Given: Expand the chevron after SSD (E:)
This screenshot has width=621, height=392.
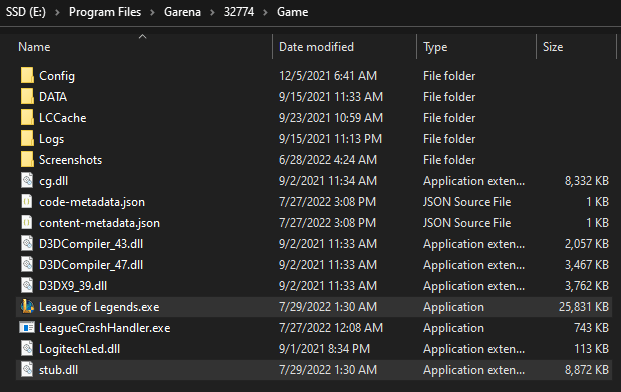Looking at the screenshot, I should click(x=57, y=13).
